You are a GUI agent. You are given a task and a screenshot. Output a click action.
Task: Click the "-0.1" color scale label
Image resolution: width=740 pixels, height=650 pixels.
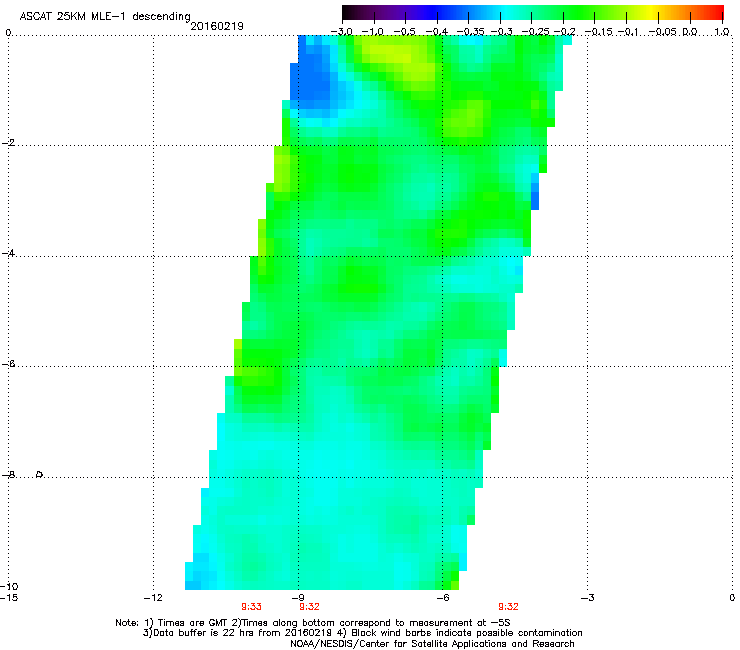(x=629, y=32)
